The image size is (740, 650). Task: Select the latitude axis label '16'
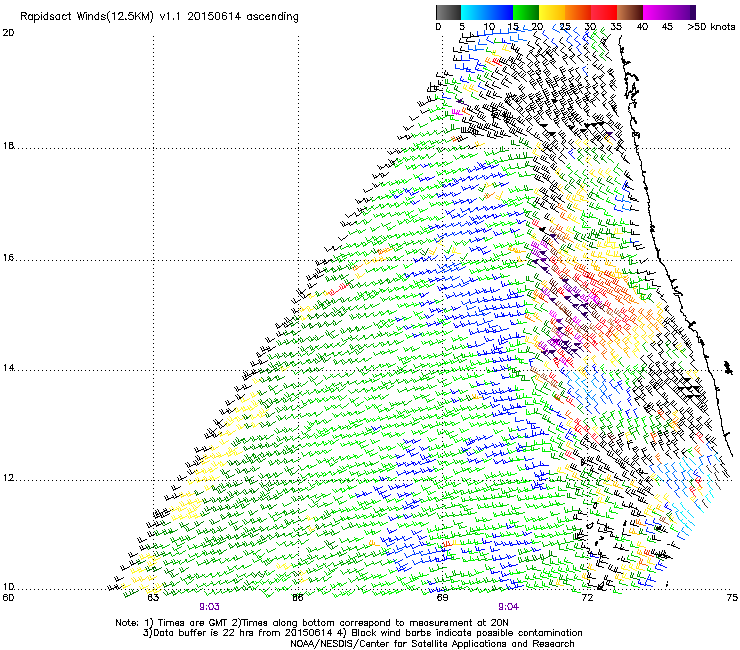(x=8, y=258)
